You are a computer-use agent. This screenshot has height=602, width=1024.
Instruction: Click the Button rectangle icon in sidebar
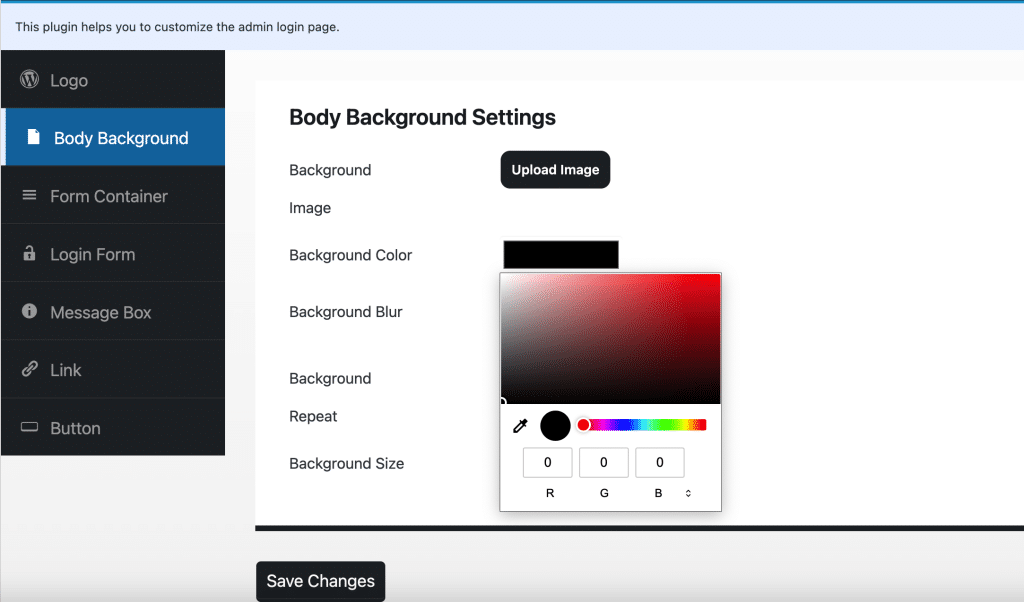click(30, 428)
